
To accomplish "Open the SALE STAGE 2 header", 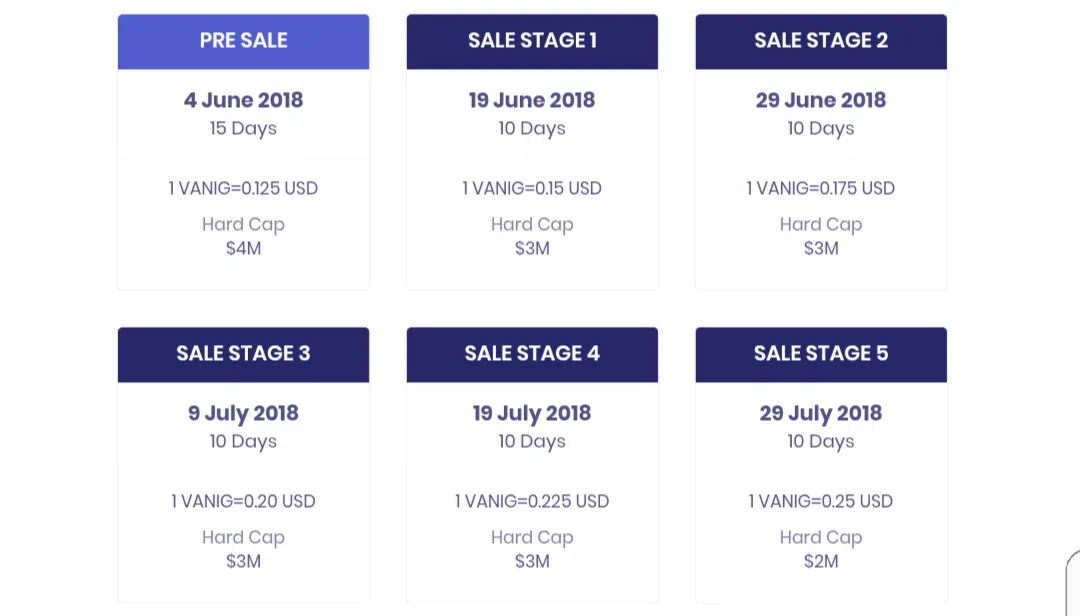I will click(821, 41).
